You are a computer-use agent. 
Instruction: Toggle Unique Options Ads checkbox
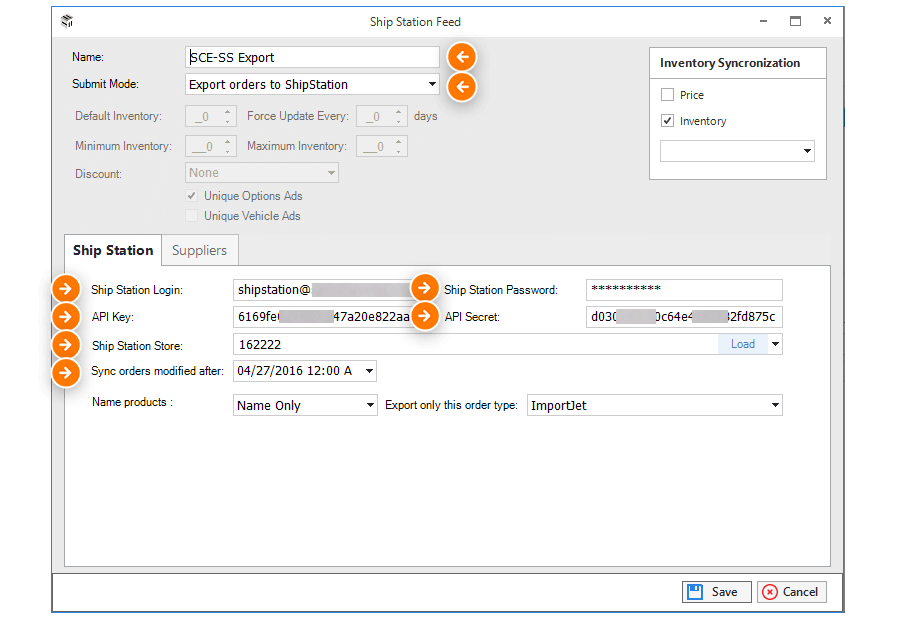coord(192,196)
